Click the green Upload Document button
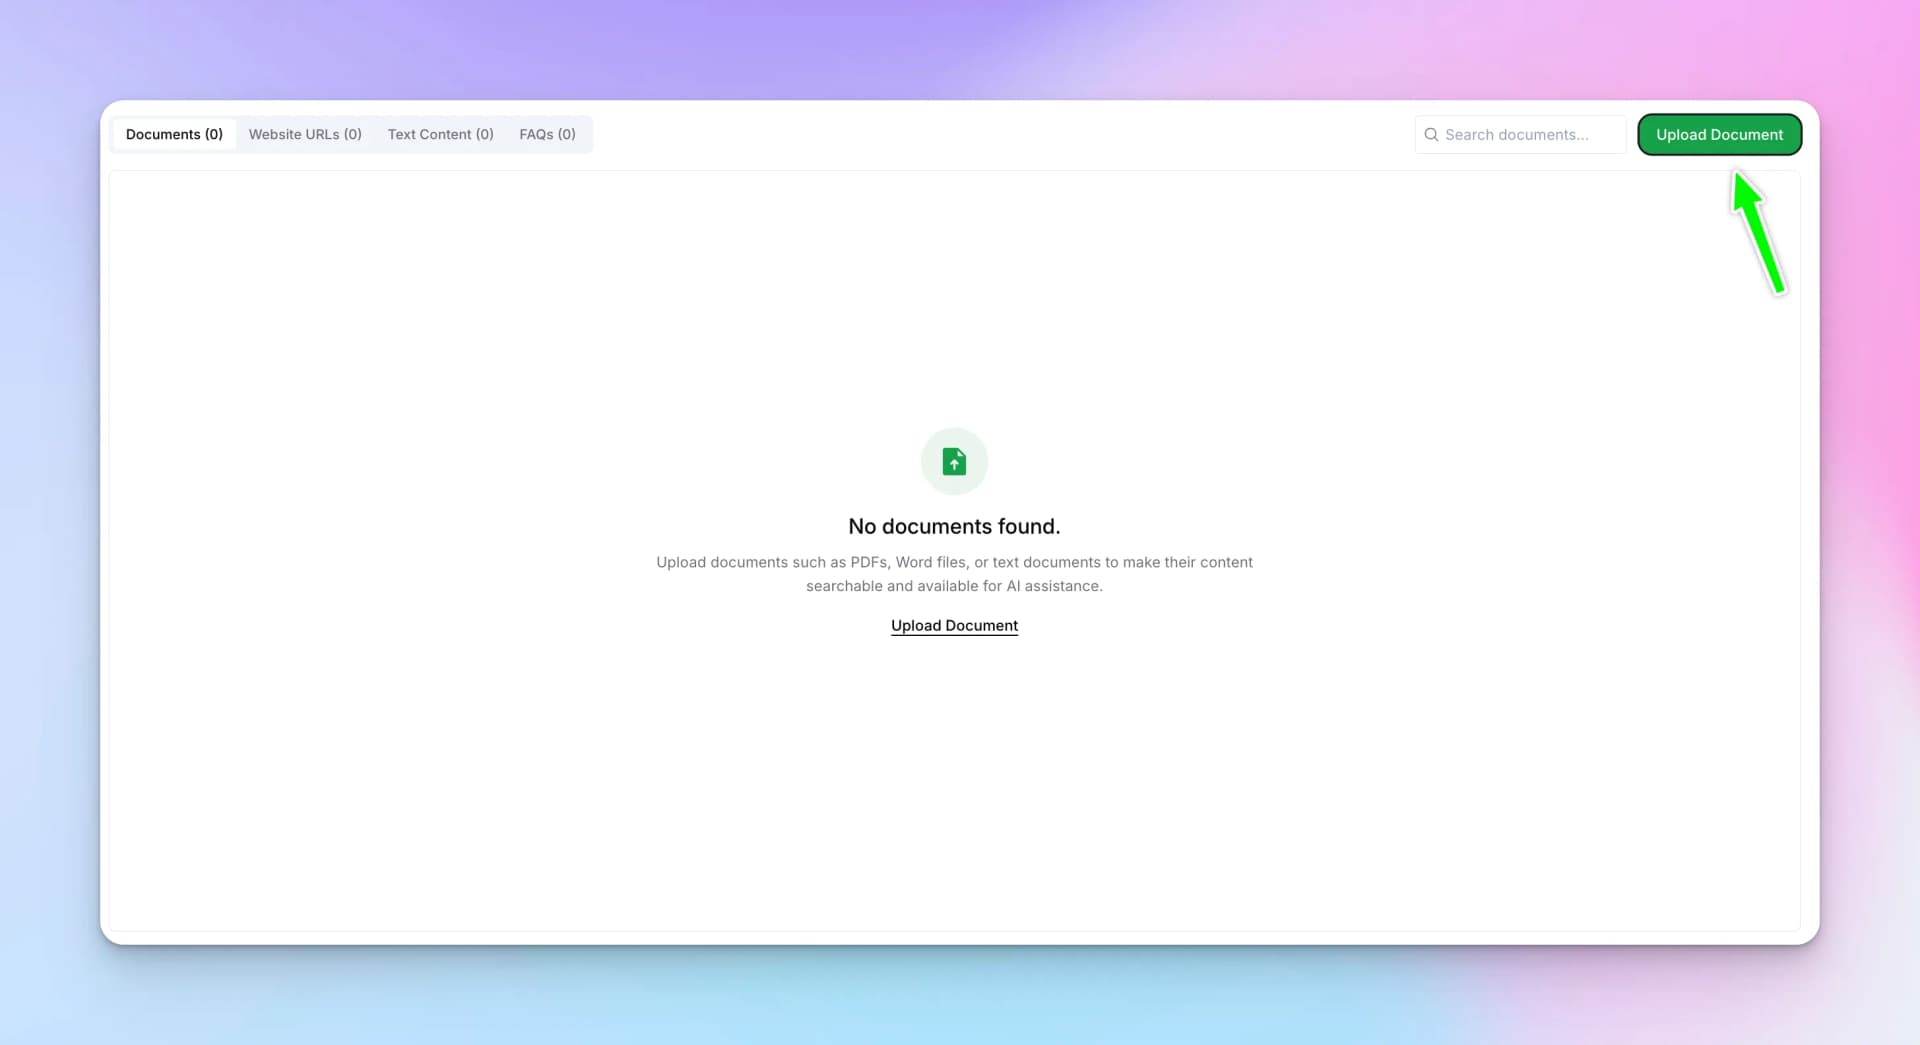1920x1045 pixels. coord(1719,134)
